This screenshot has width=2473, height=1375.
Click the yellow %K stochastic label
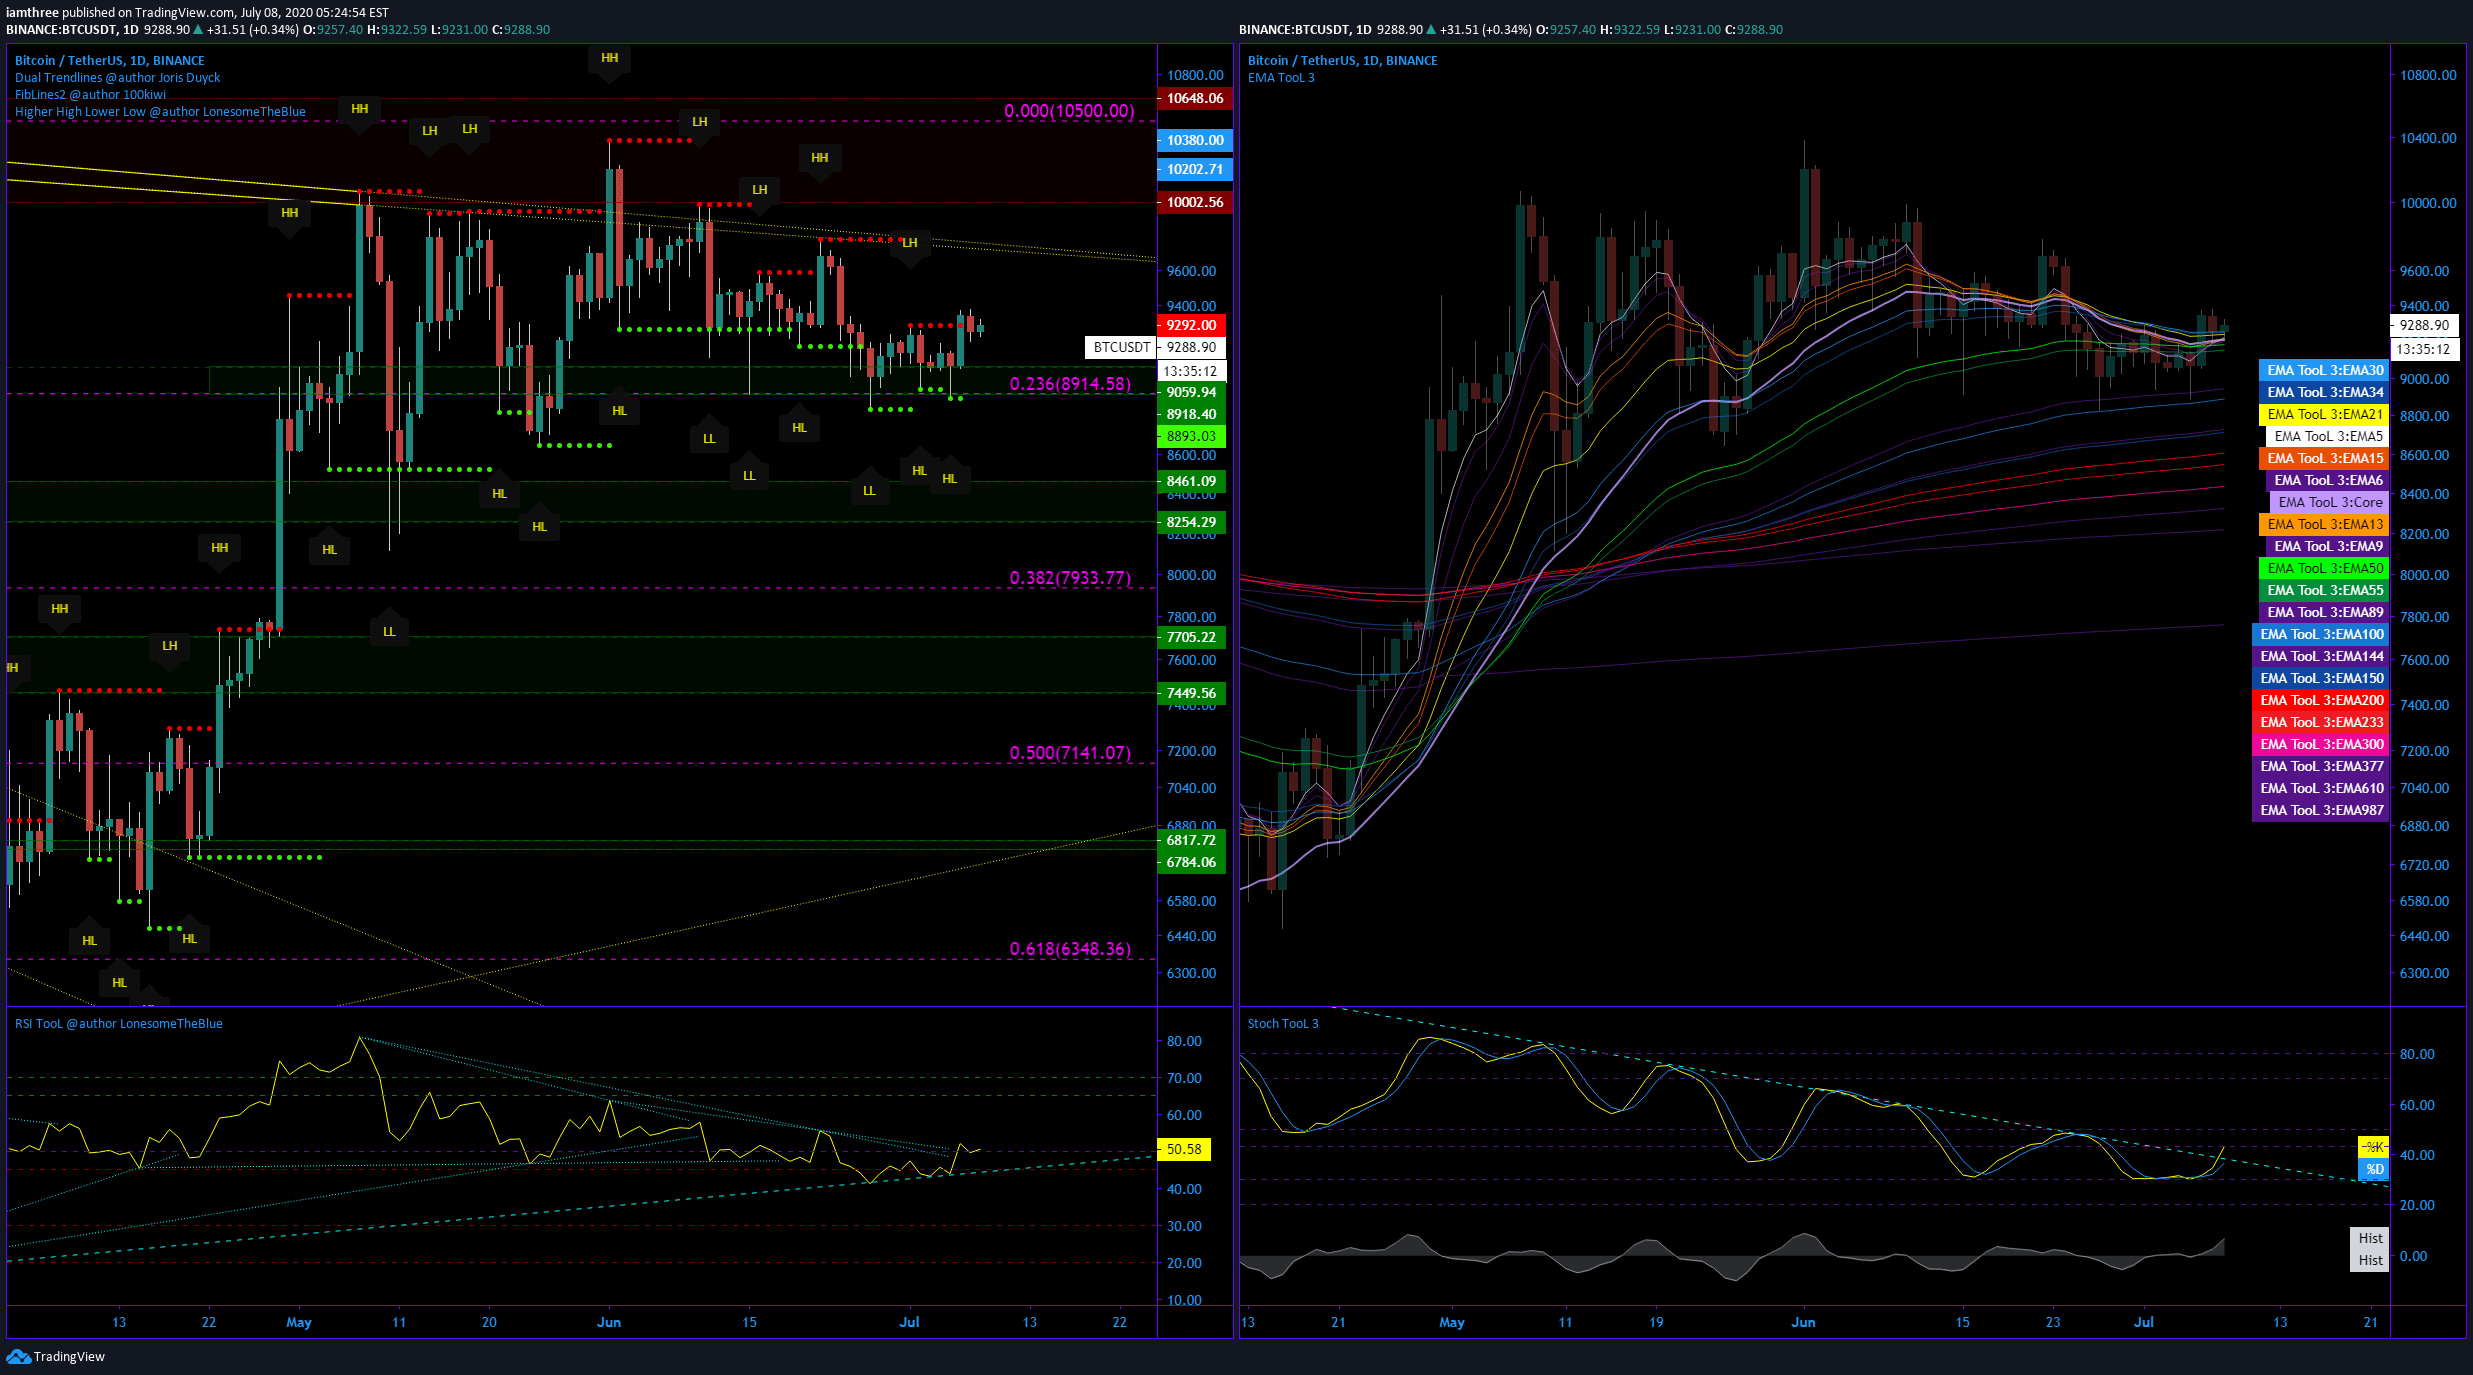[2373, 1147]
